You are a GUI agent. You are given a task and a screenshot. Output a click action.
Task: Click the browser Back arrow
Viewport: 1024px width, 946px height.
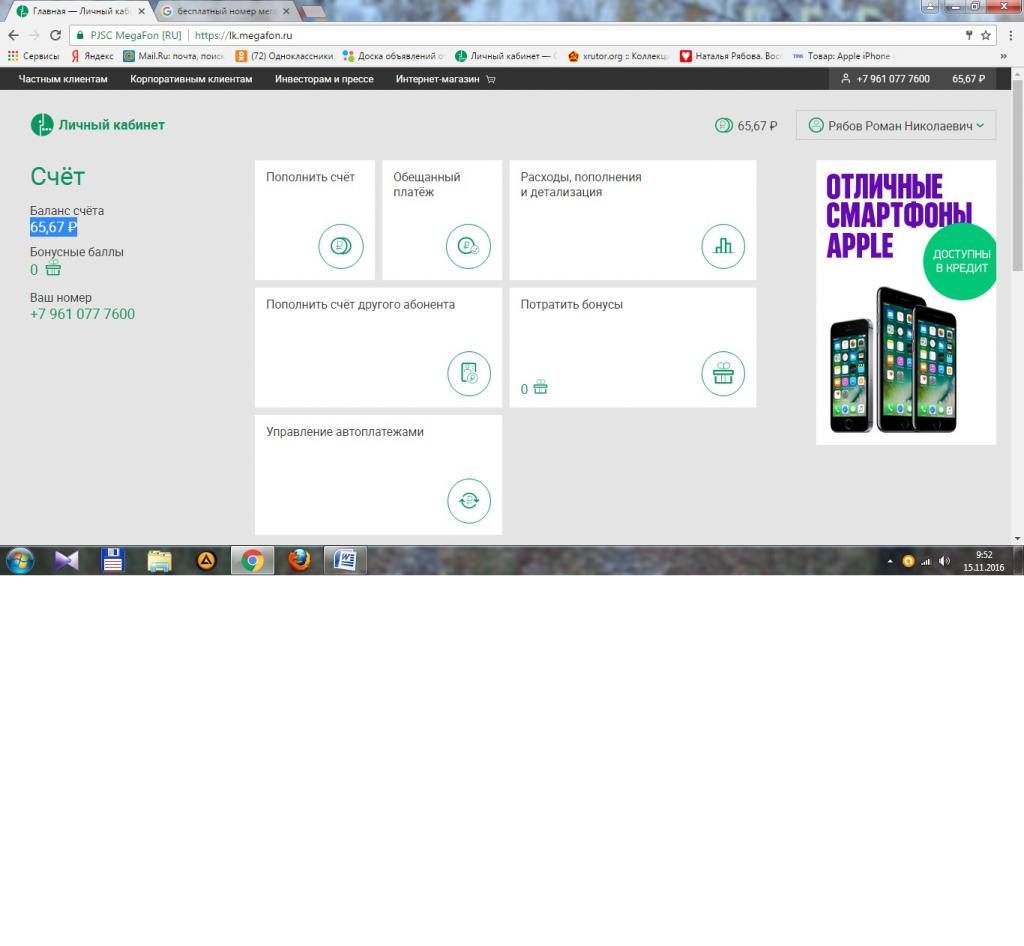[x=14, y=35]
